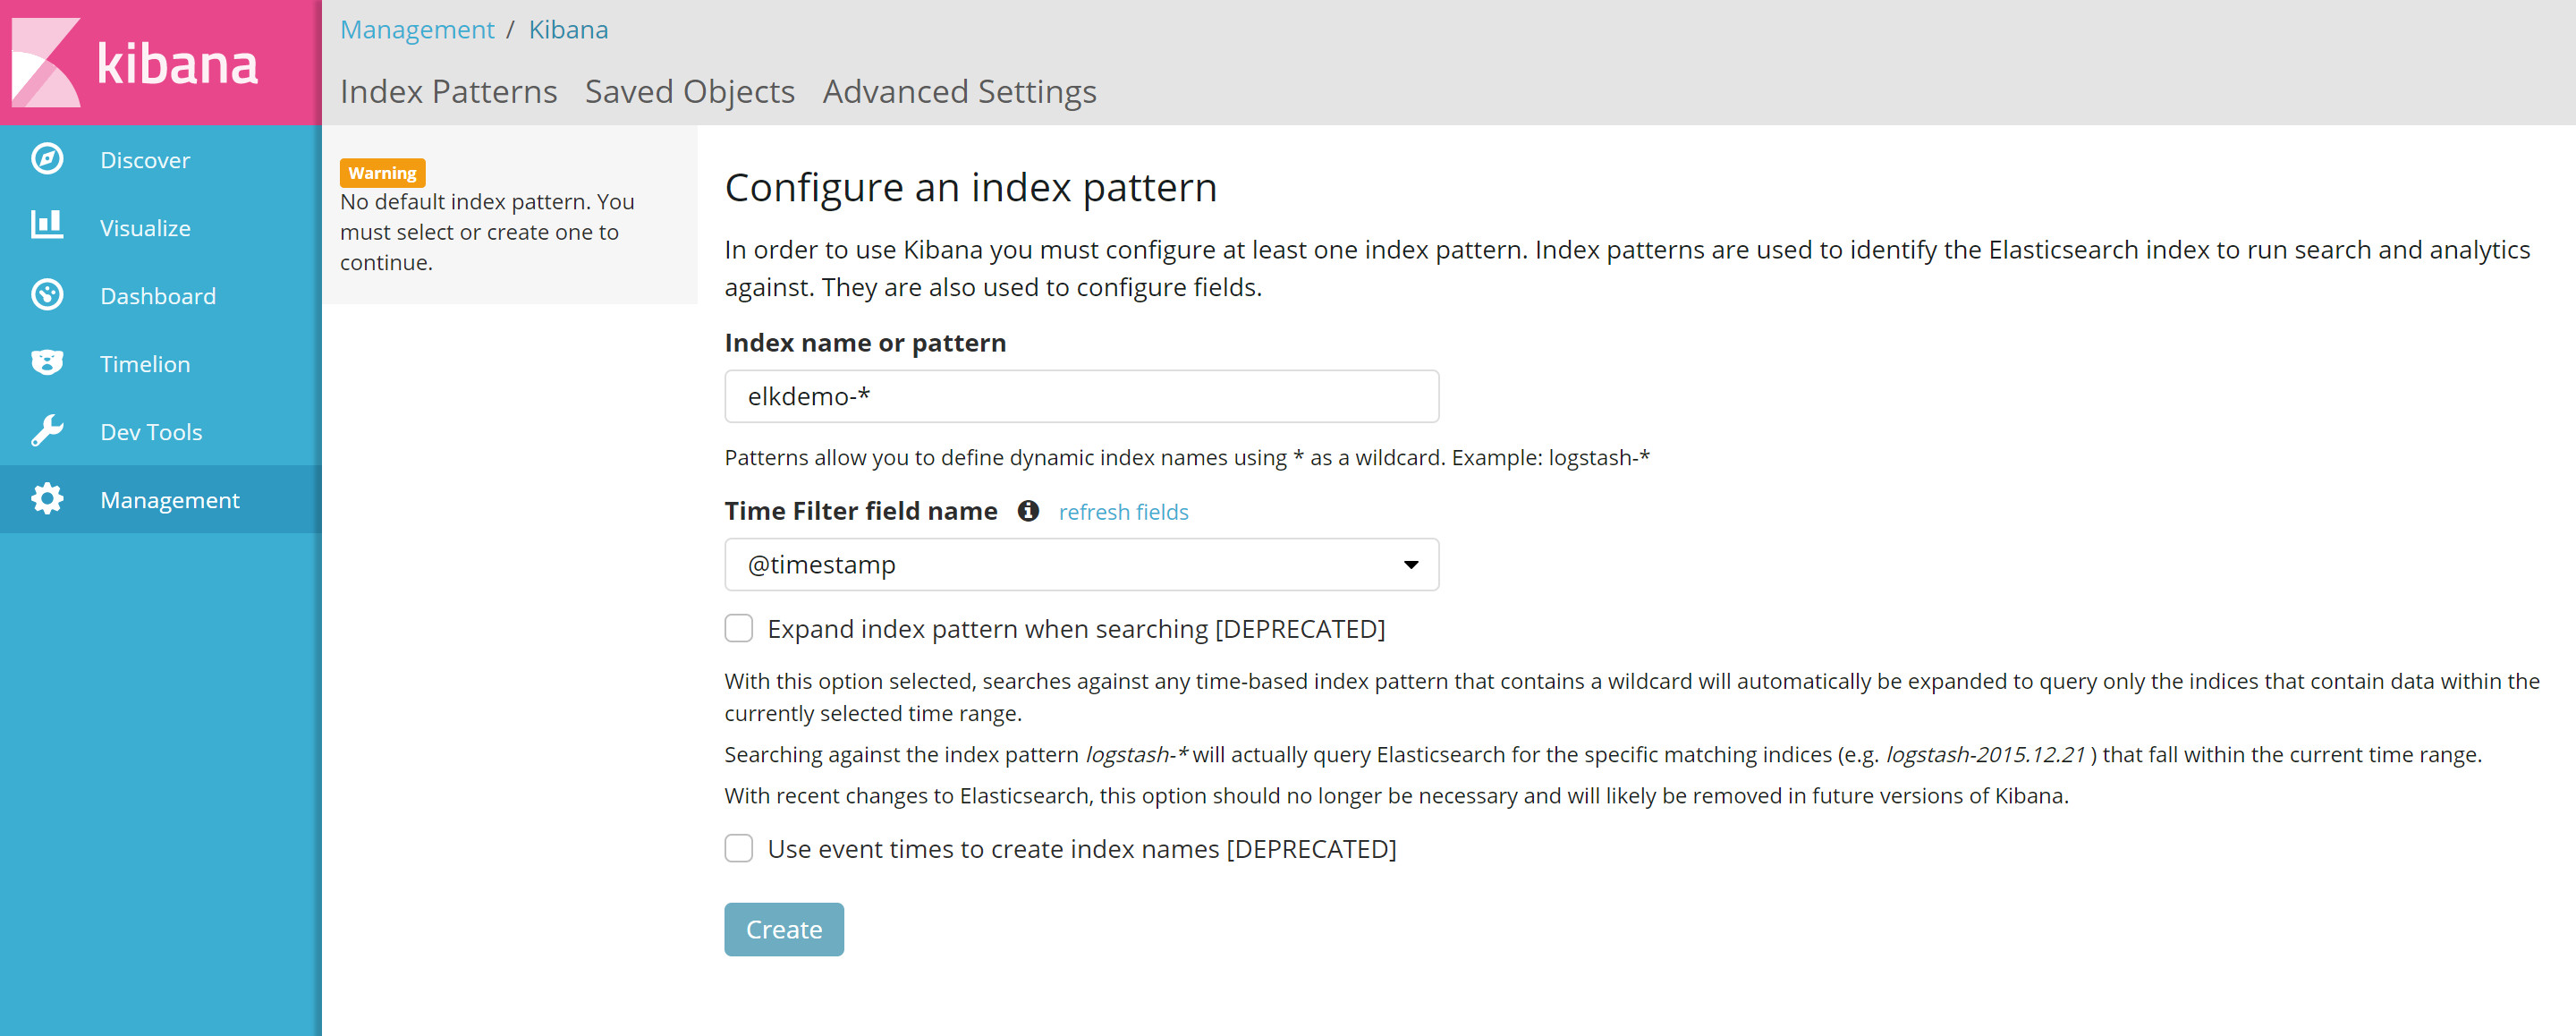Change the selected time field from @timestamp
This screenshot has height=1036, width=2576.
[x=1081, y=564]
